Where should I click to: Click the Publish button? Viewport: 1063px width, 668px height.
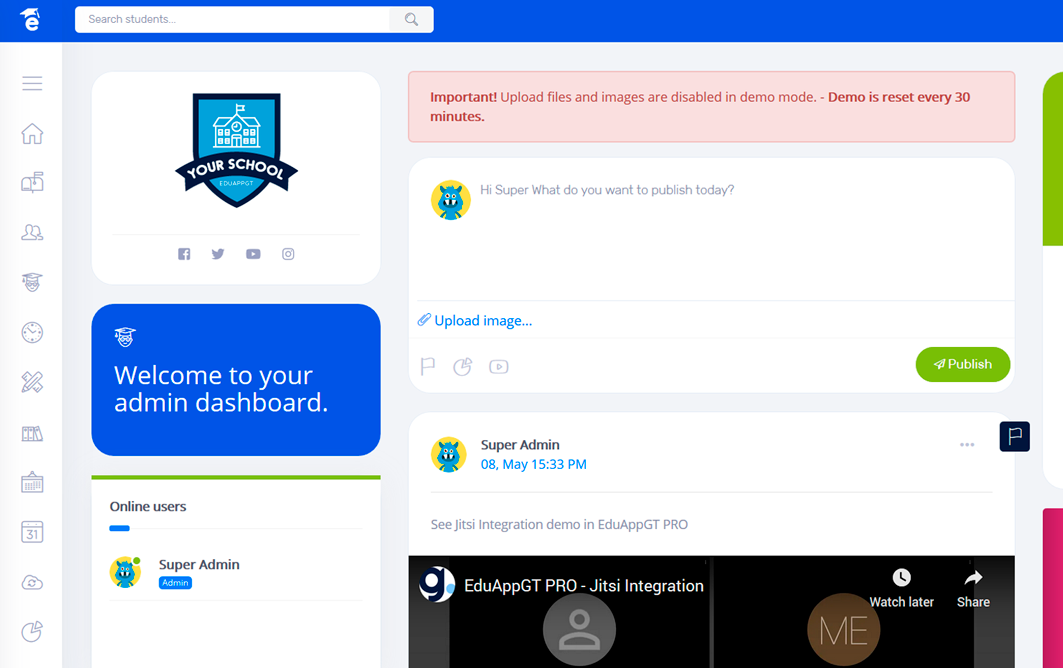pos(962,364)
